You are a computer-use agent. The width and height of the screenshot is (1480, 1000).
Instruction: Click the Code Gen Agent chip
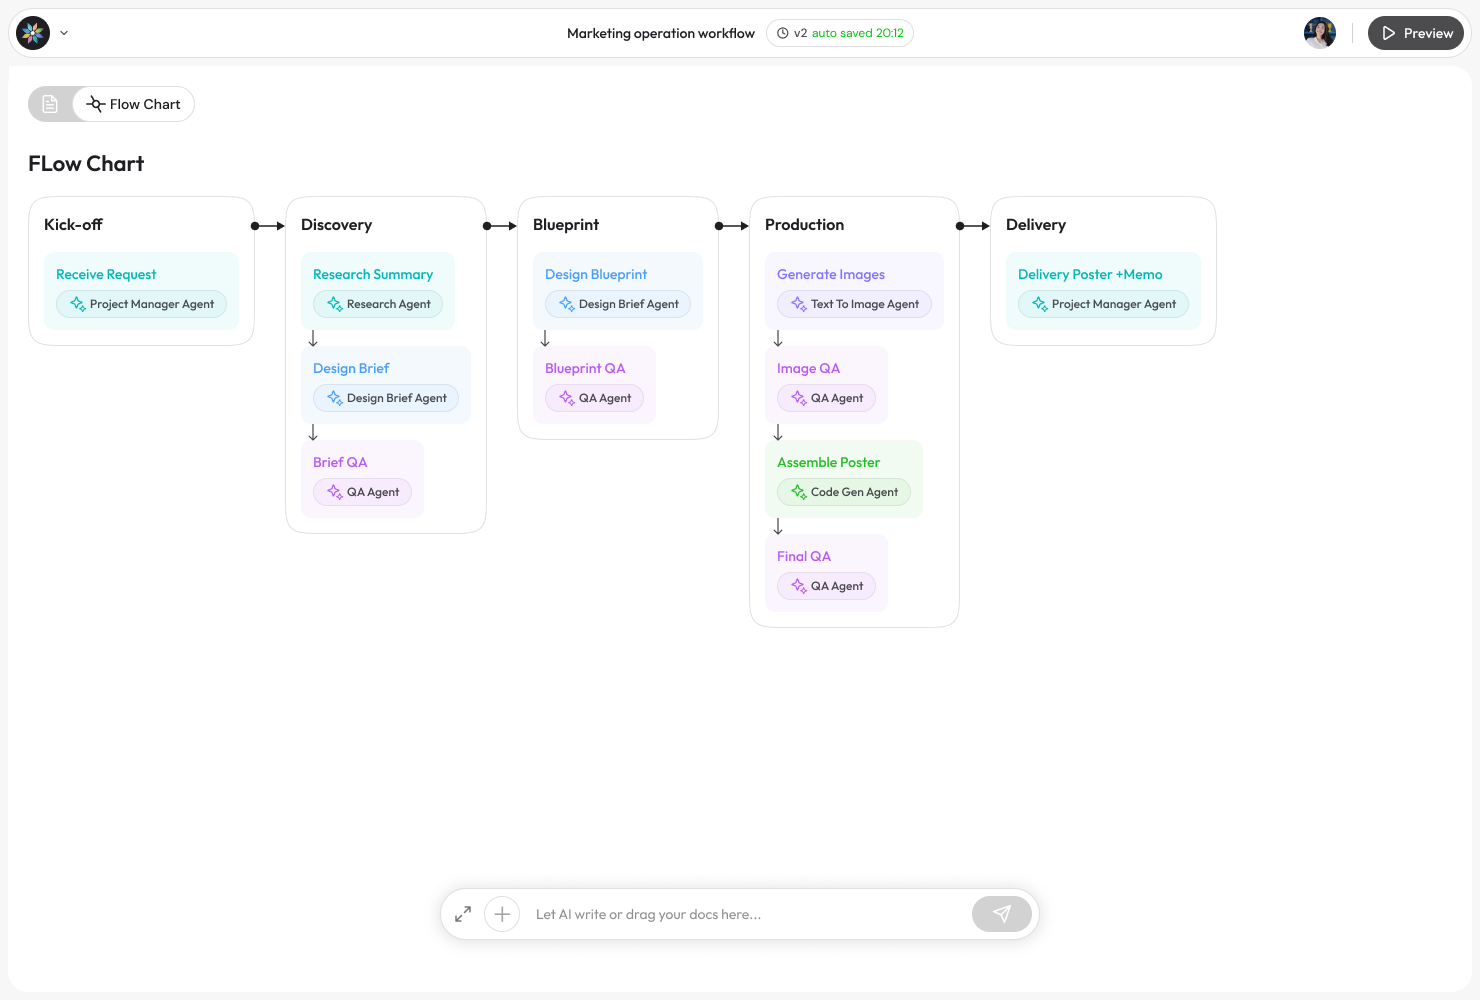844,492
